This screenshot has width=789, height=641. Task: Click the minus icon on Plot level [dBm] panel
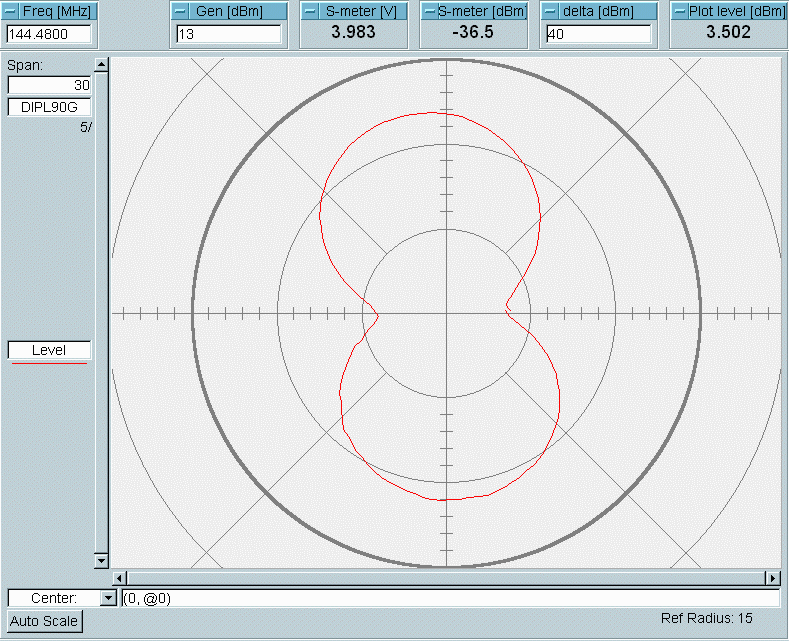coord(680,11)
